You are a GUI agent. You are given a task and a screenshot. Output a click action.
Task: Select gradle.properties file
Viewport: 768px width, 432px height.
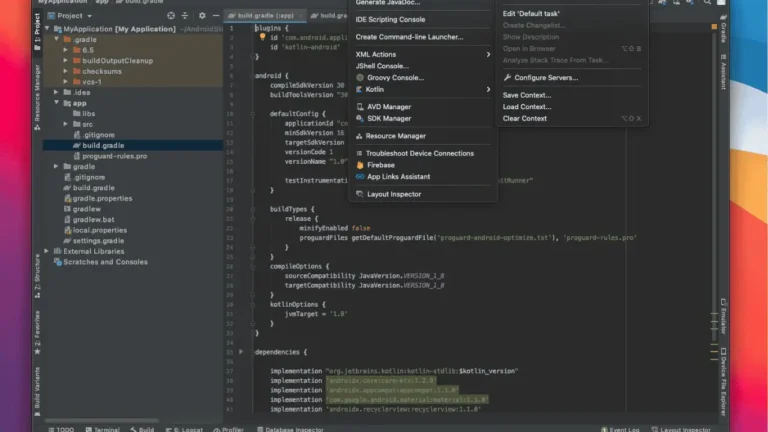pos(98,198)
